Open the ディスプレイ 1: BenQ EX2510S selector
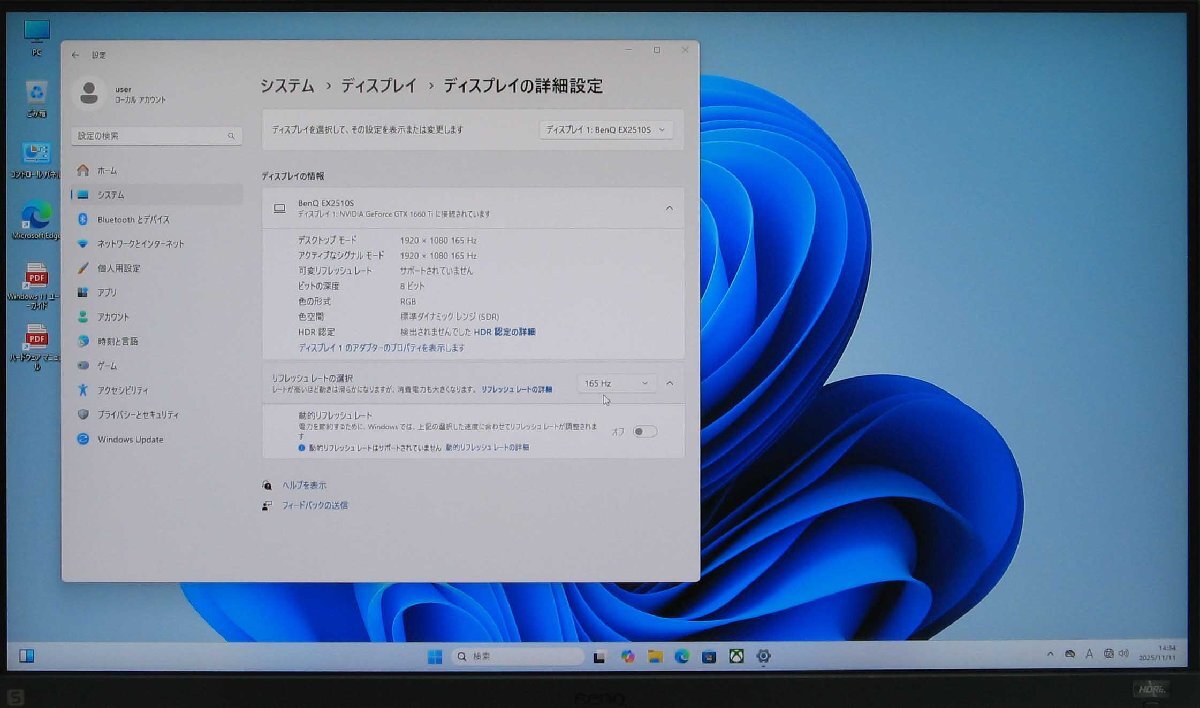Screen dimensions: 1200x708 [607, 129]
